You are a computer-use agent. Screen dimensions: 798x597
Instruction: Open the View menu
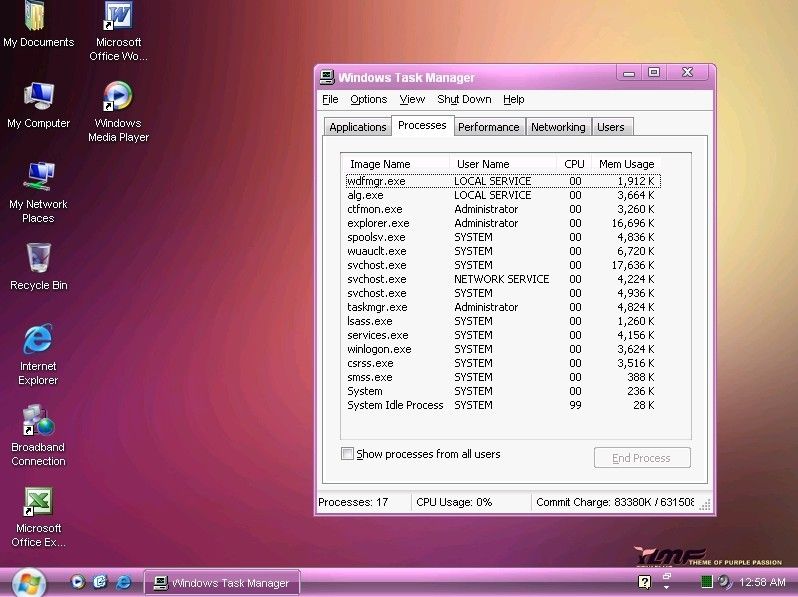(x=412, y=99)
